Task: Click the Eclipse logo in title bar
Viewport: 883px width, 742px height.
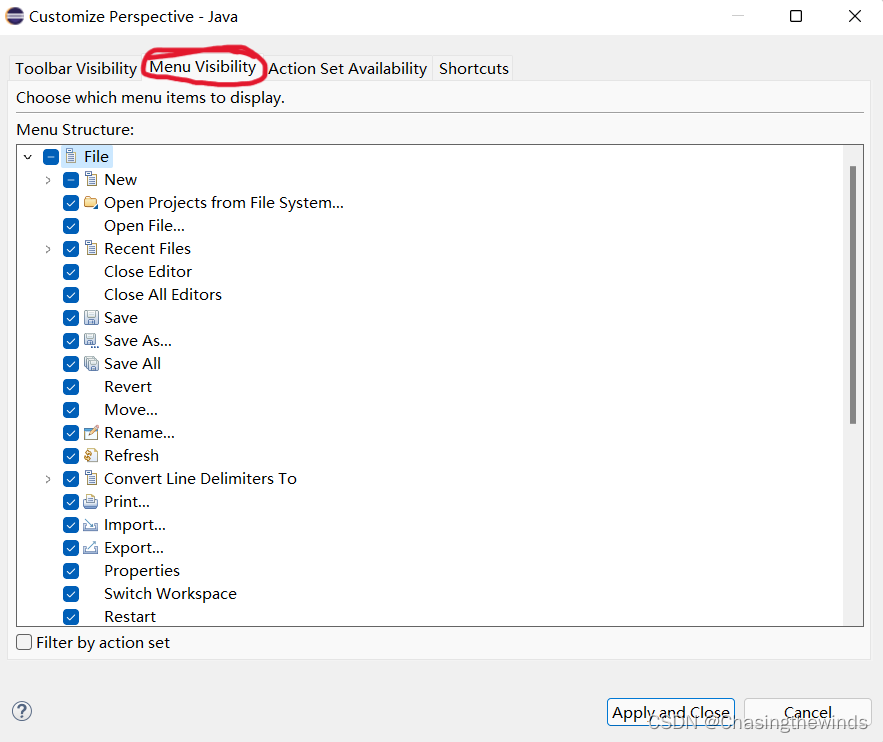Action: pyautogui.click(x=15, y=16)
